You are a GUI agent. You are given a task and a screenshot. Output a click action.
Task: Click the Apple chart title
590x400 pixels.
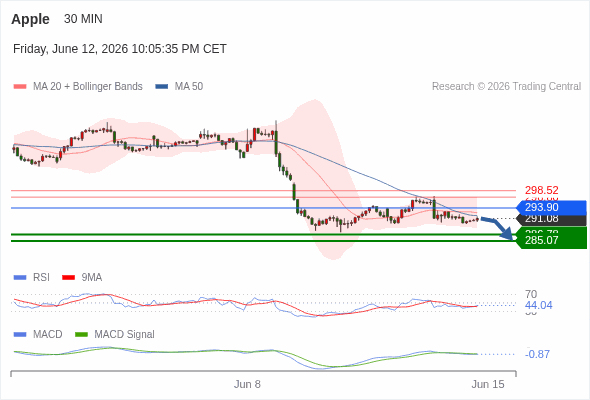pyautogui.click(x=30, y=19)
